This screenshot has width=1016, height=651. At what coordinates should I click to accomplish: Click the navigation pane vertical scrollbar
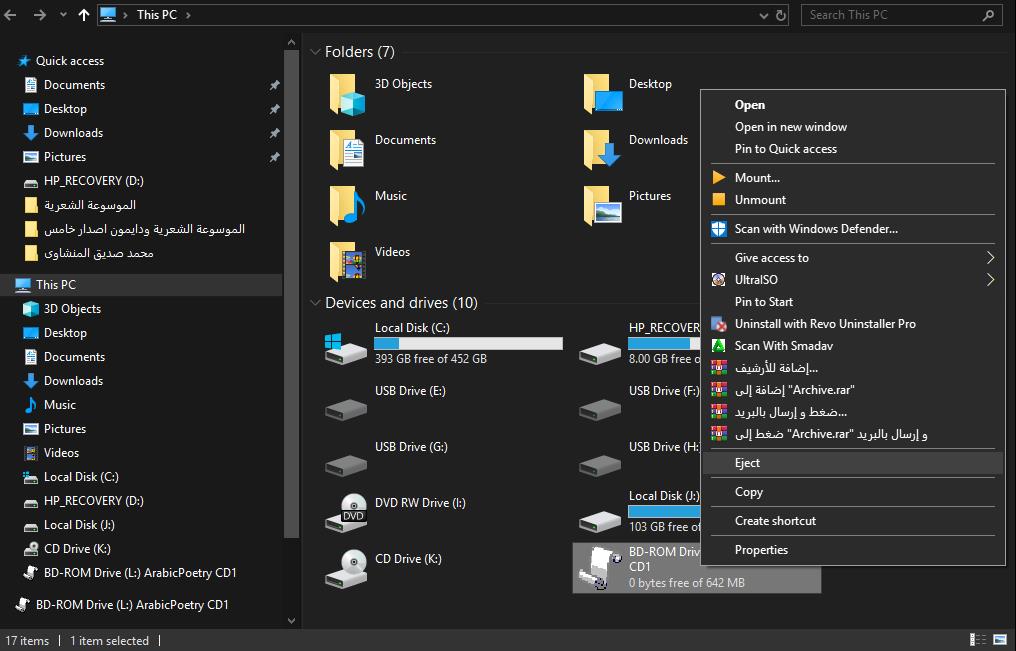pyautogui.click(x=292, y=300)
